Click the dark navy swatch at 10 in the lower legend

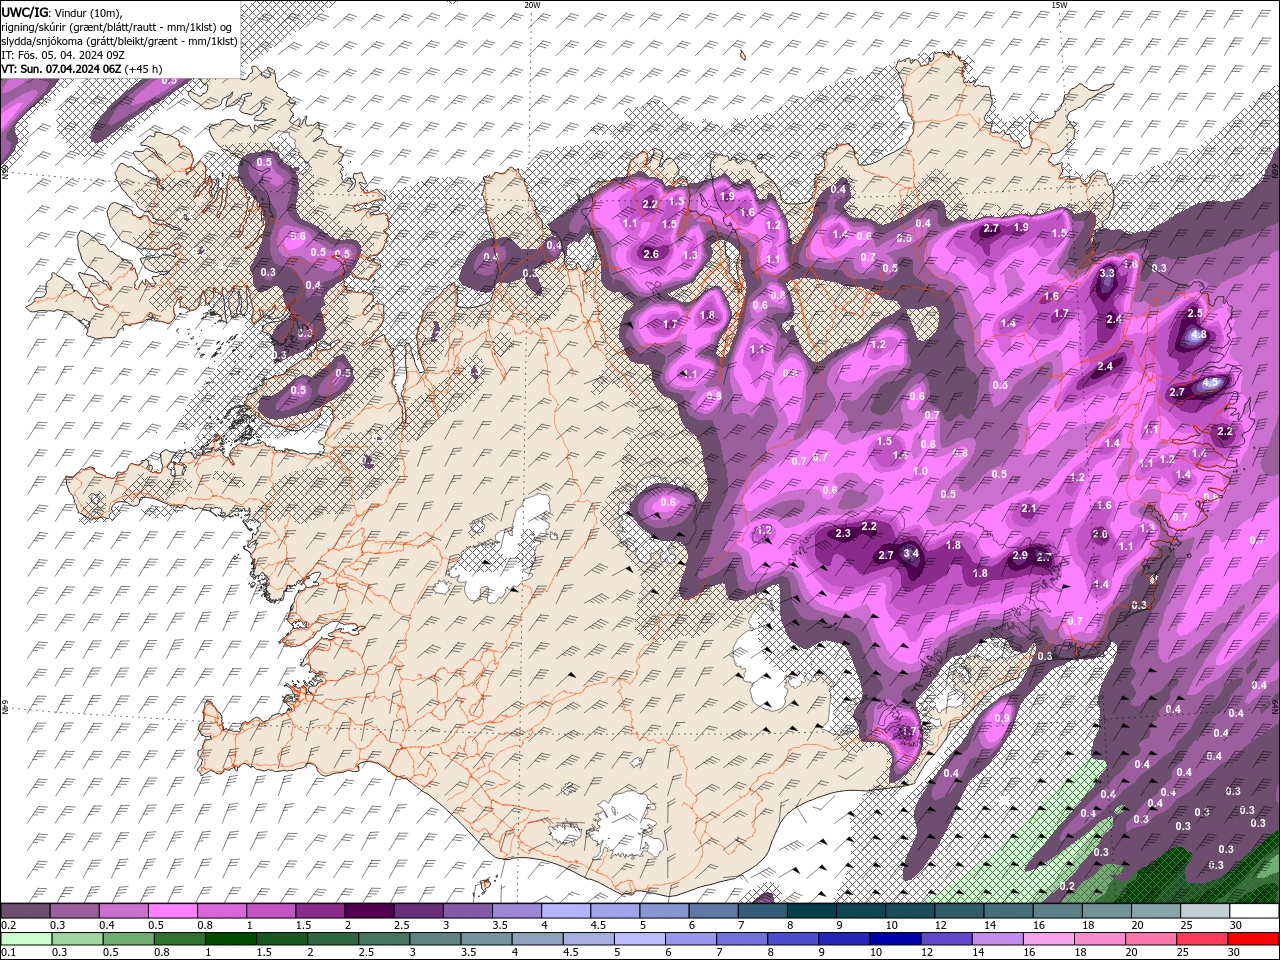pos(894,939)
